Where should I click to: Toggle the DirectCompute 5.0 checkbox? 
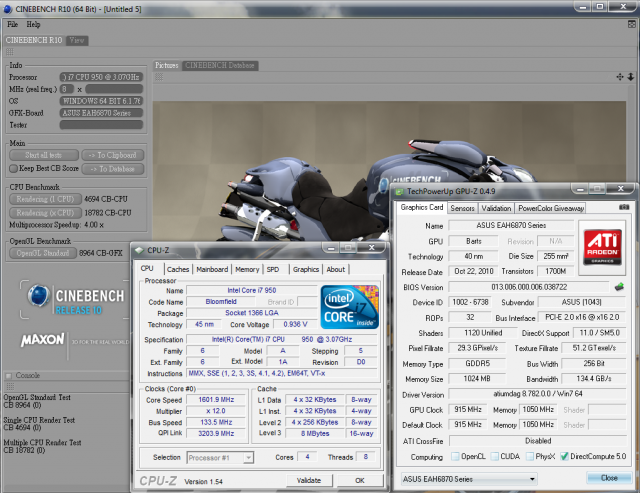pos(564,456)
